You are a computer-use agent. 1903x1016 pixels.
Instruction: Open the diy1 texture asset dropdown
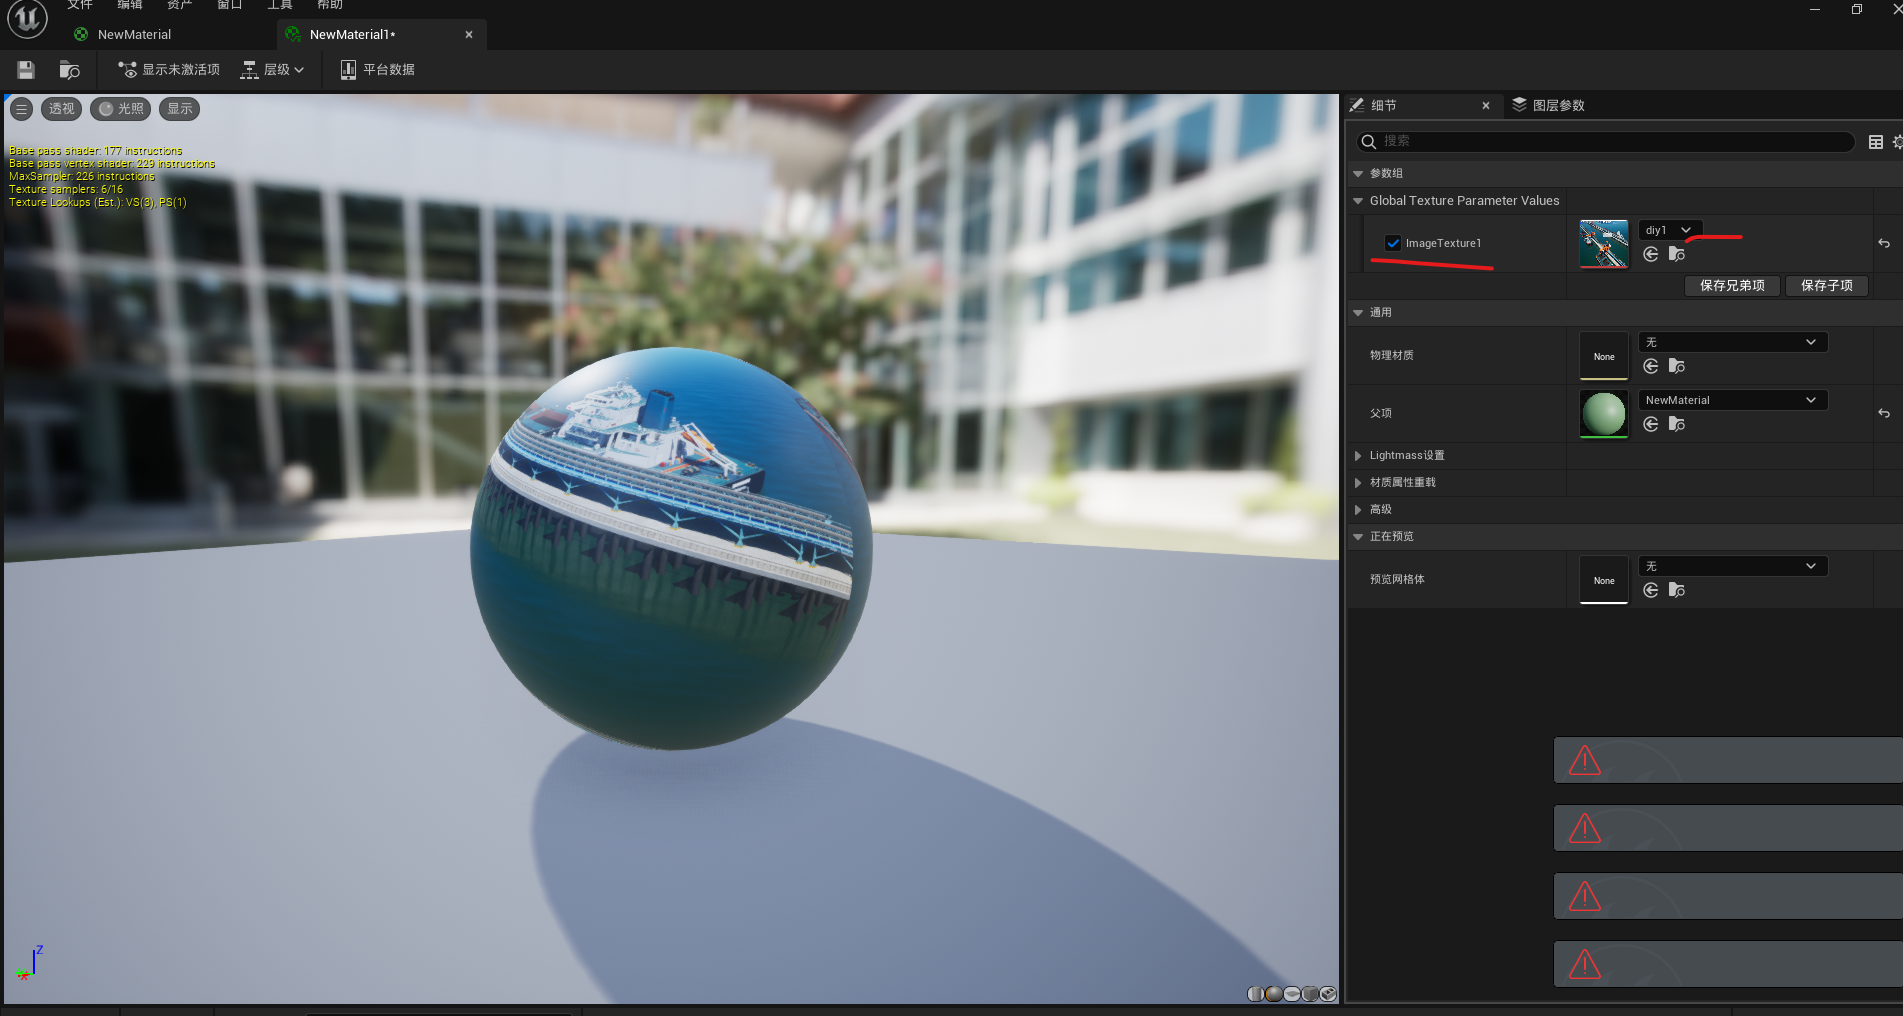pyautogui.click(x=1669, y=230)
